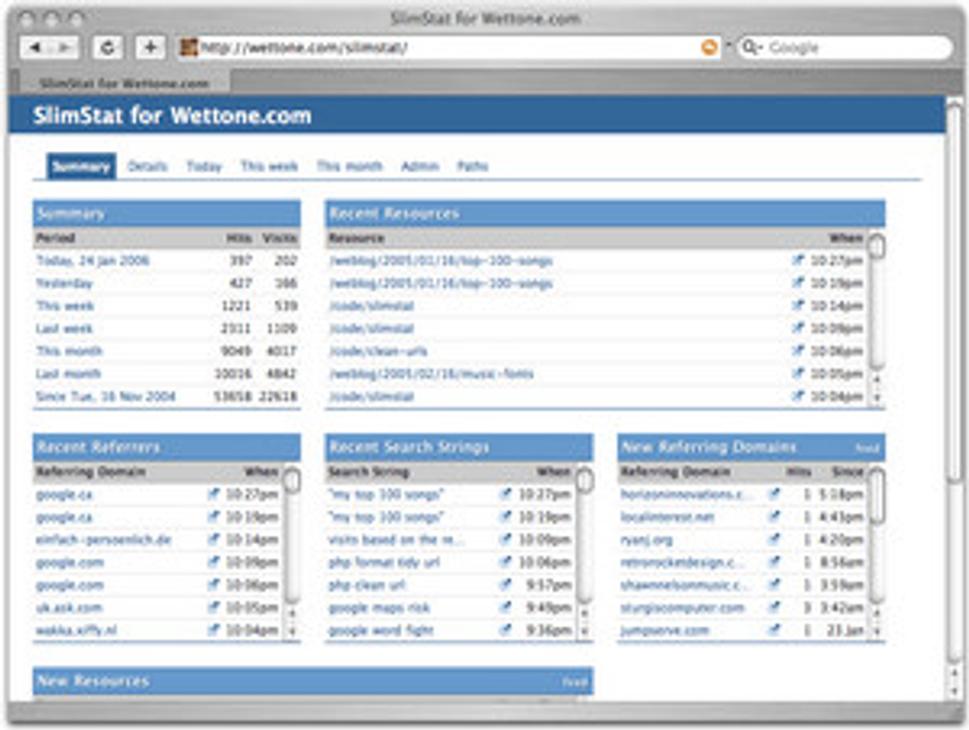969x730 pixels.
Task: Open external icon for php clean url search
Action: (506, 585)
